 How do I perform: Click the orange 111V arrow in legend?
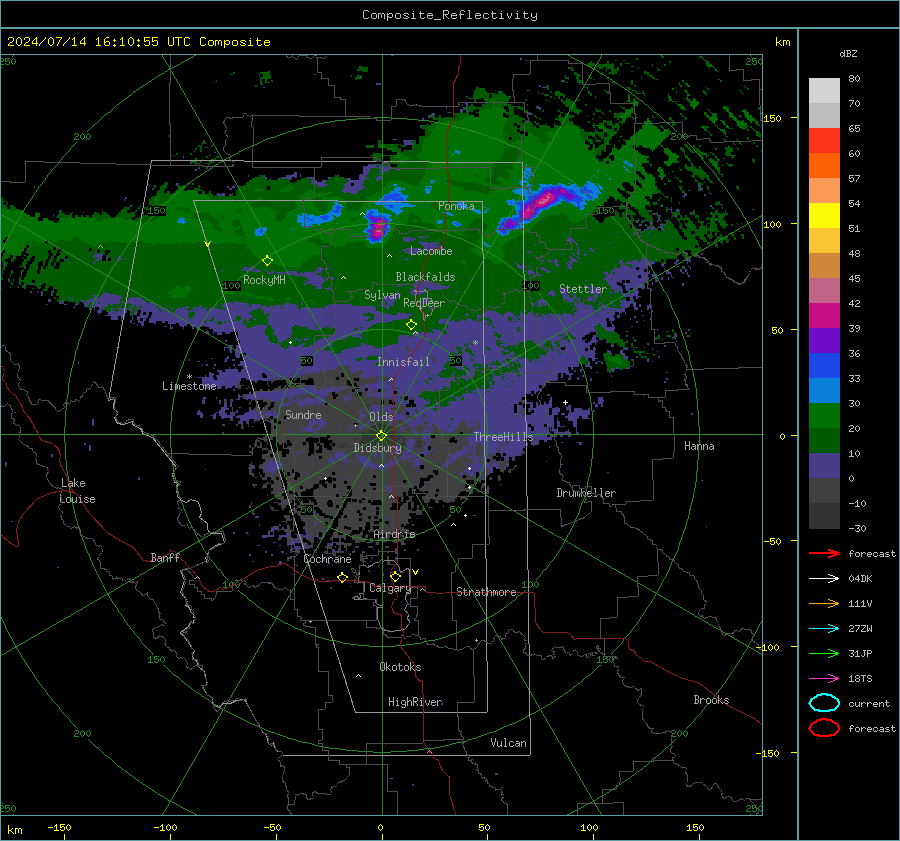coord(824,603)
